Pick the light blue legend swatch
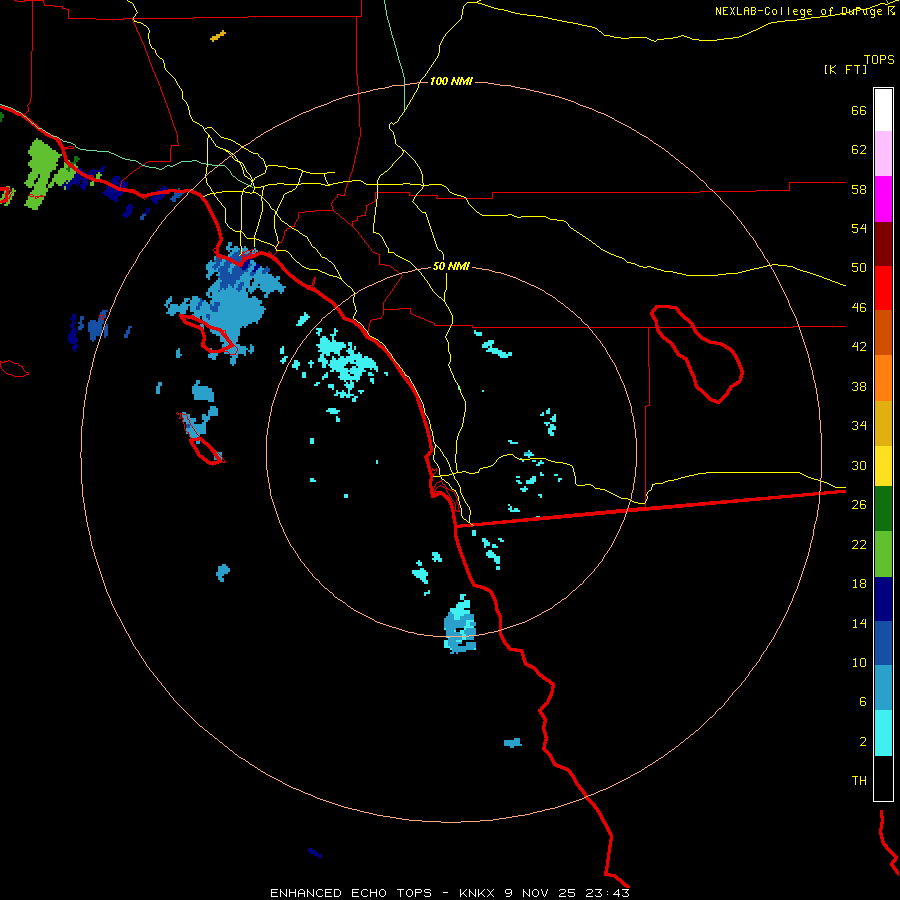 pos(883,688)
